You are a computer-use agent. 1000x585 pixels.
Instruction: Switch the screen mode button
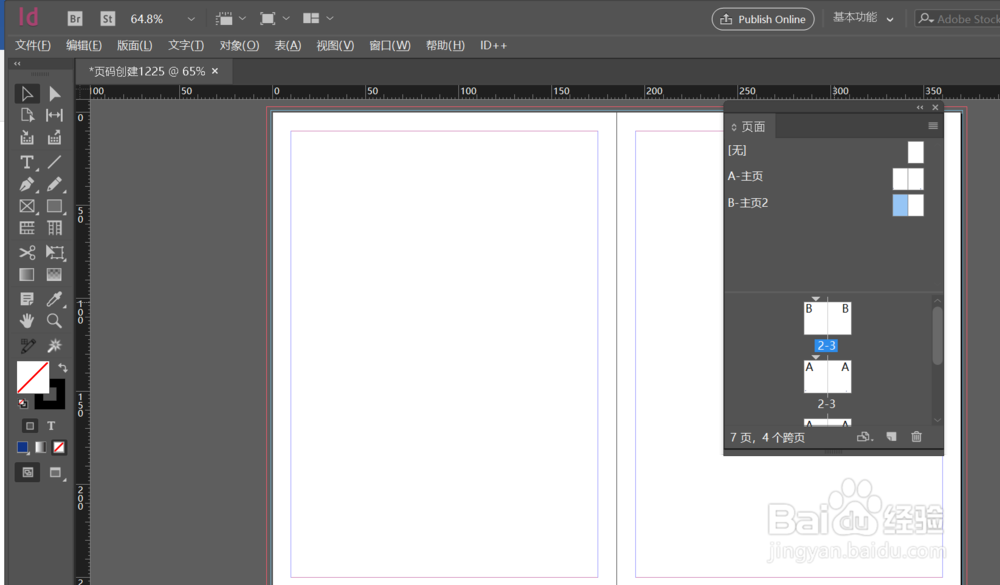click(55, 473)
